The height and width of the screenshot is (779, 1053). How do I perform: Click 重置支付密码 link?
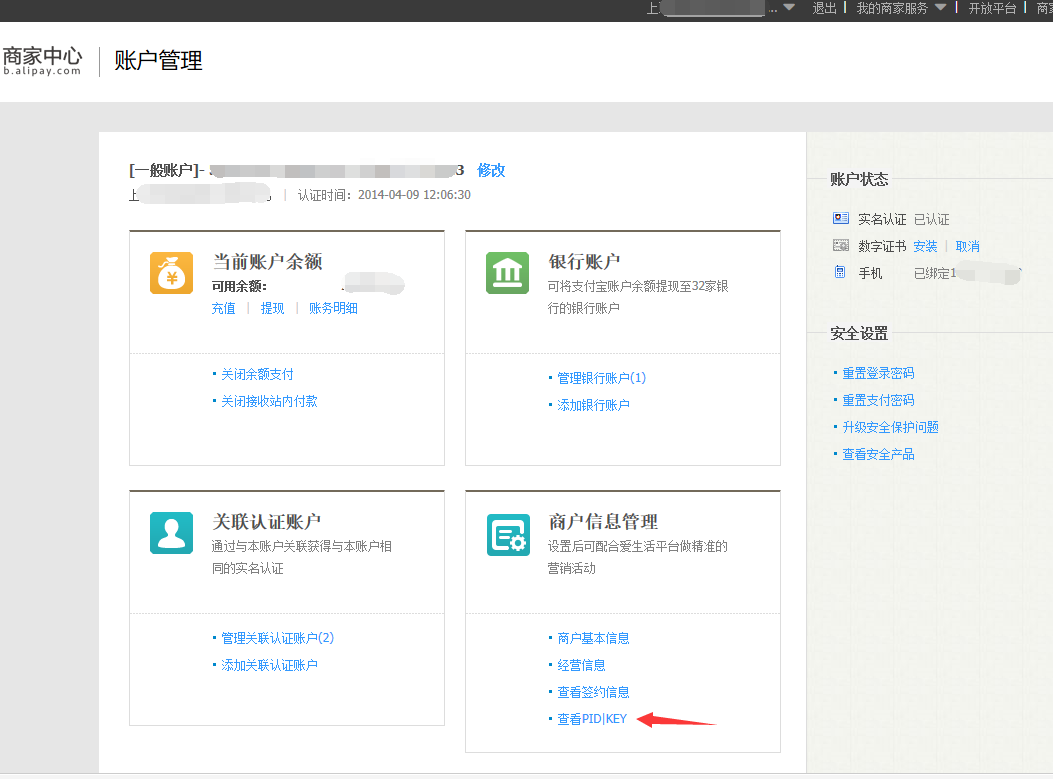(x=878, y=400)
